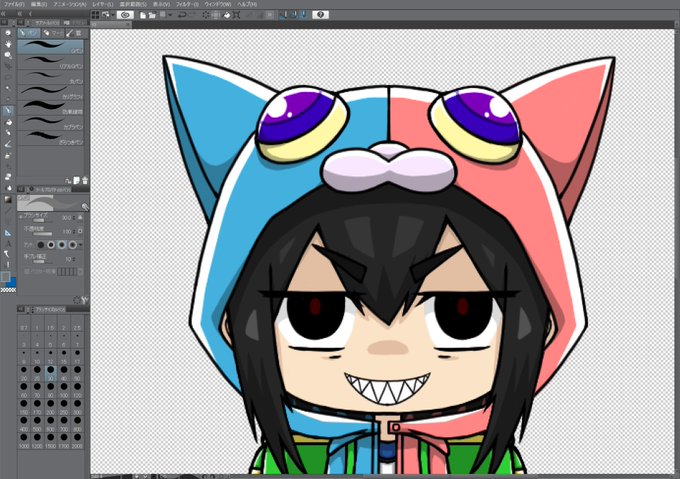
Task: Select the Gradient tool
Action: tap(8, 199)
